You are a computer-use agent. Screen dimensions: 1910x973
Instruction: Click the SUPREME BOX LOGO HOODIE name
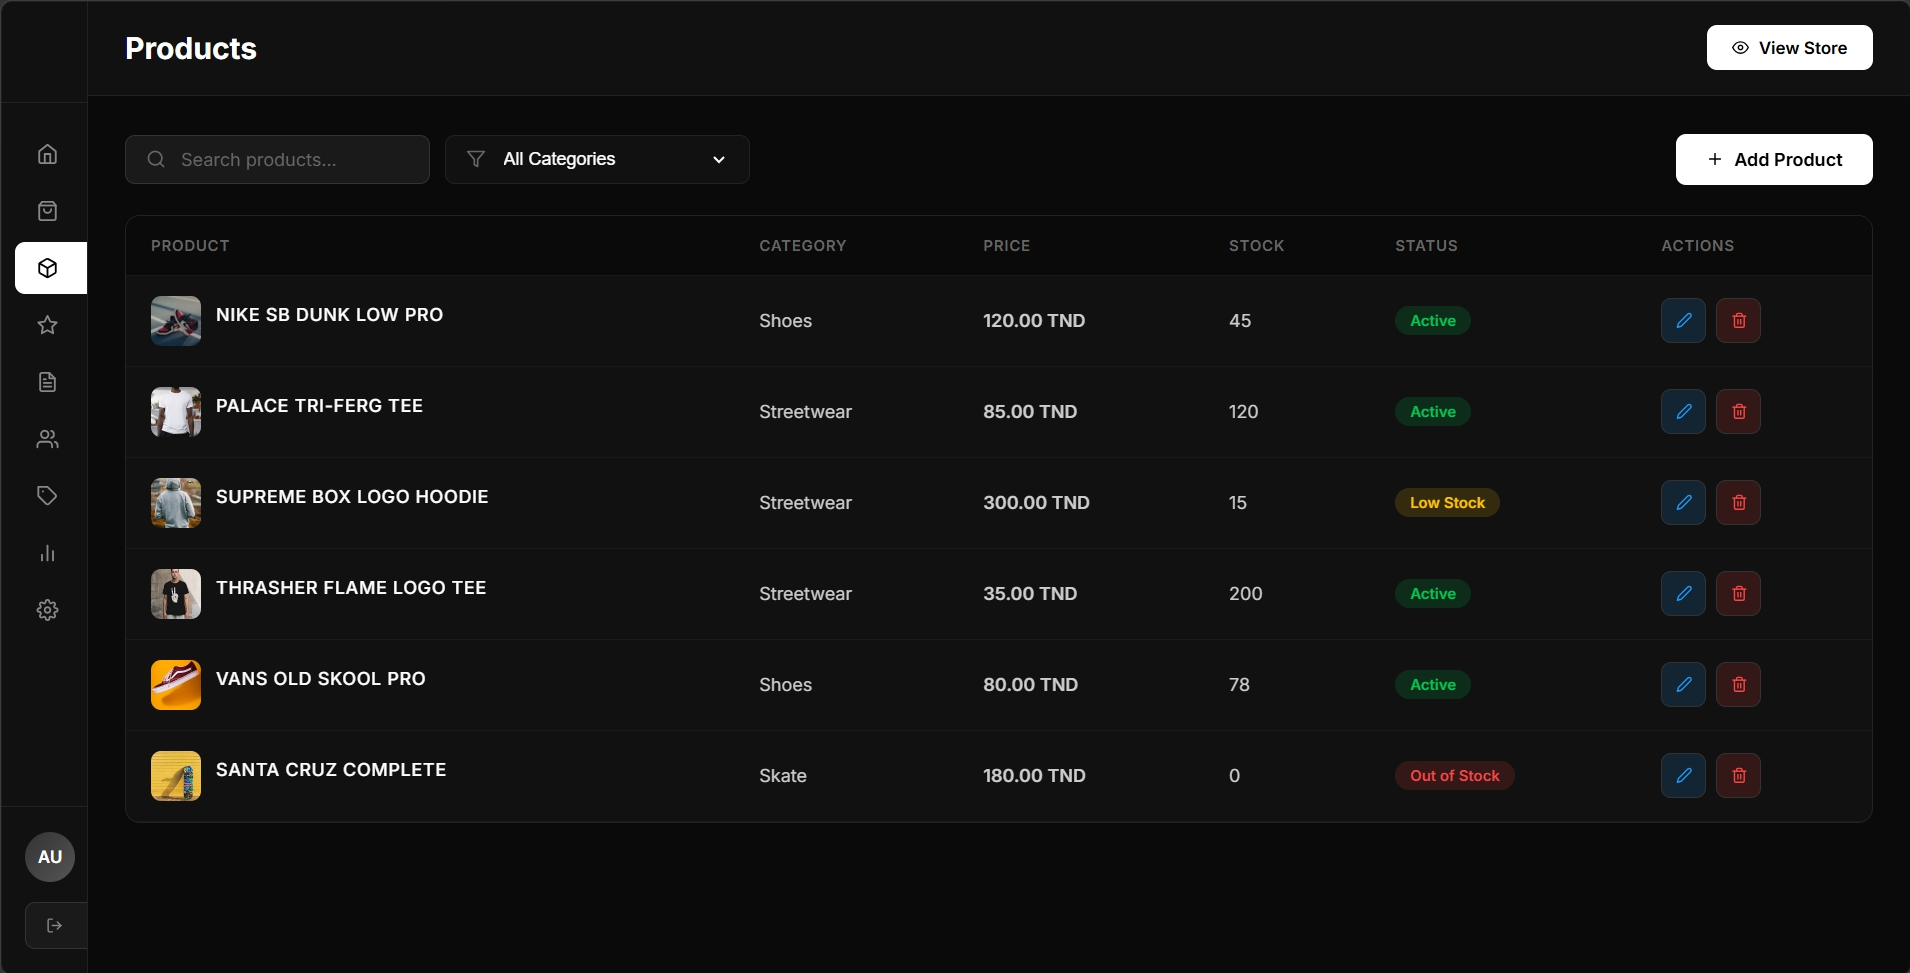coord(352,496)
